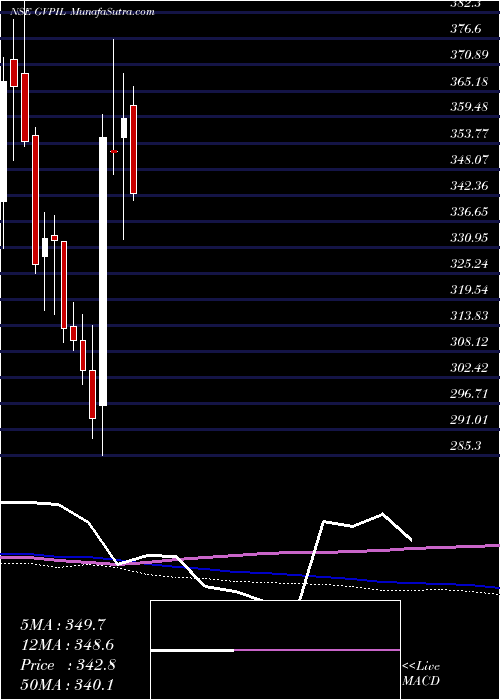Click the <<Live MACD label
This screenshot has height=700, width=500.
421,673
